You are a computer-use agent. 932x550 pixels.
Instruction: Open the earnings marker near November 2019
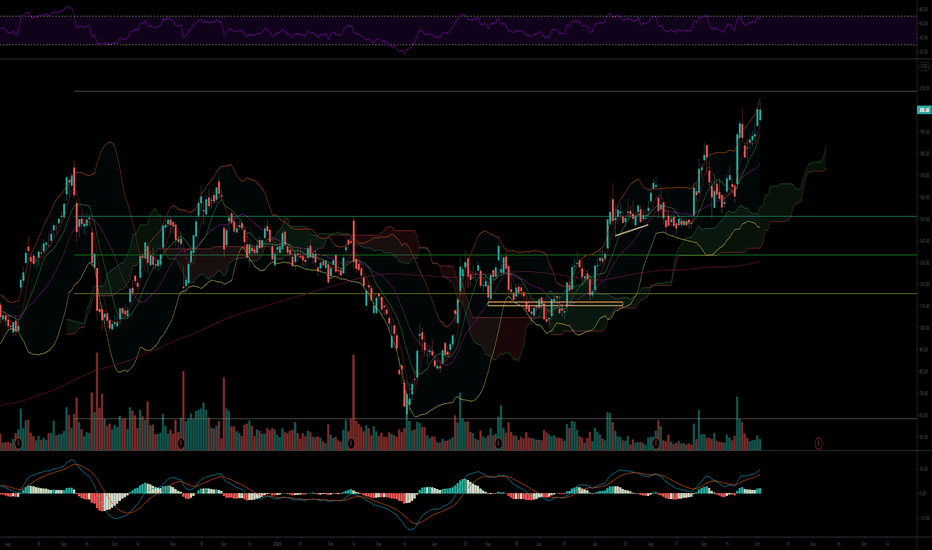tap(181, 443)
